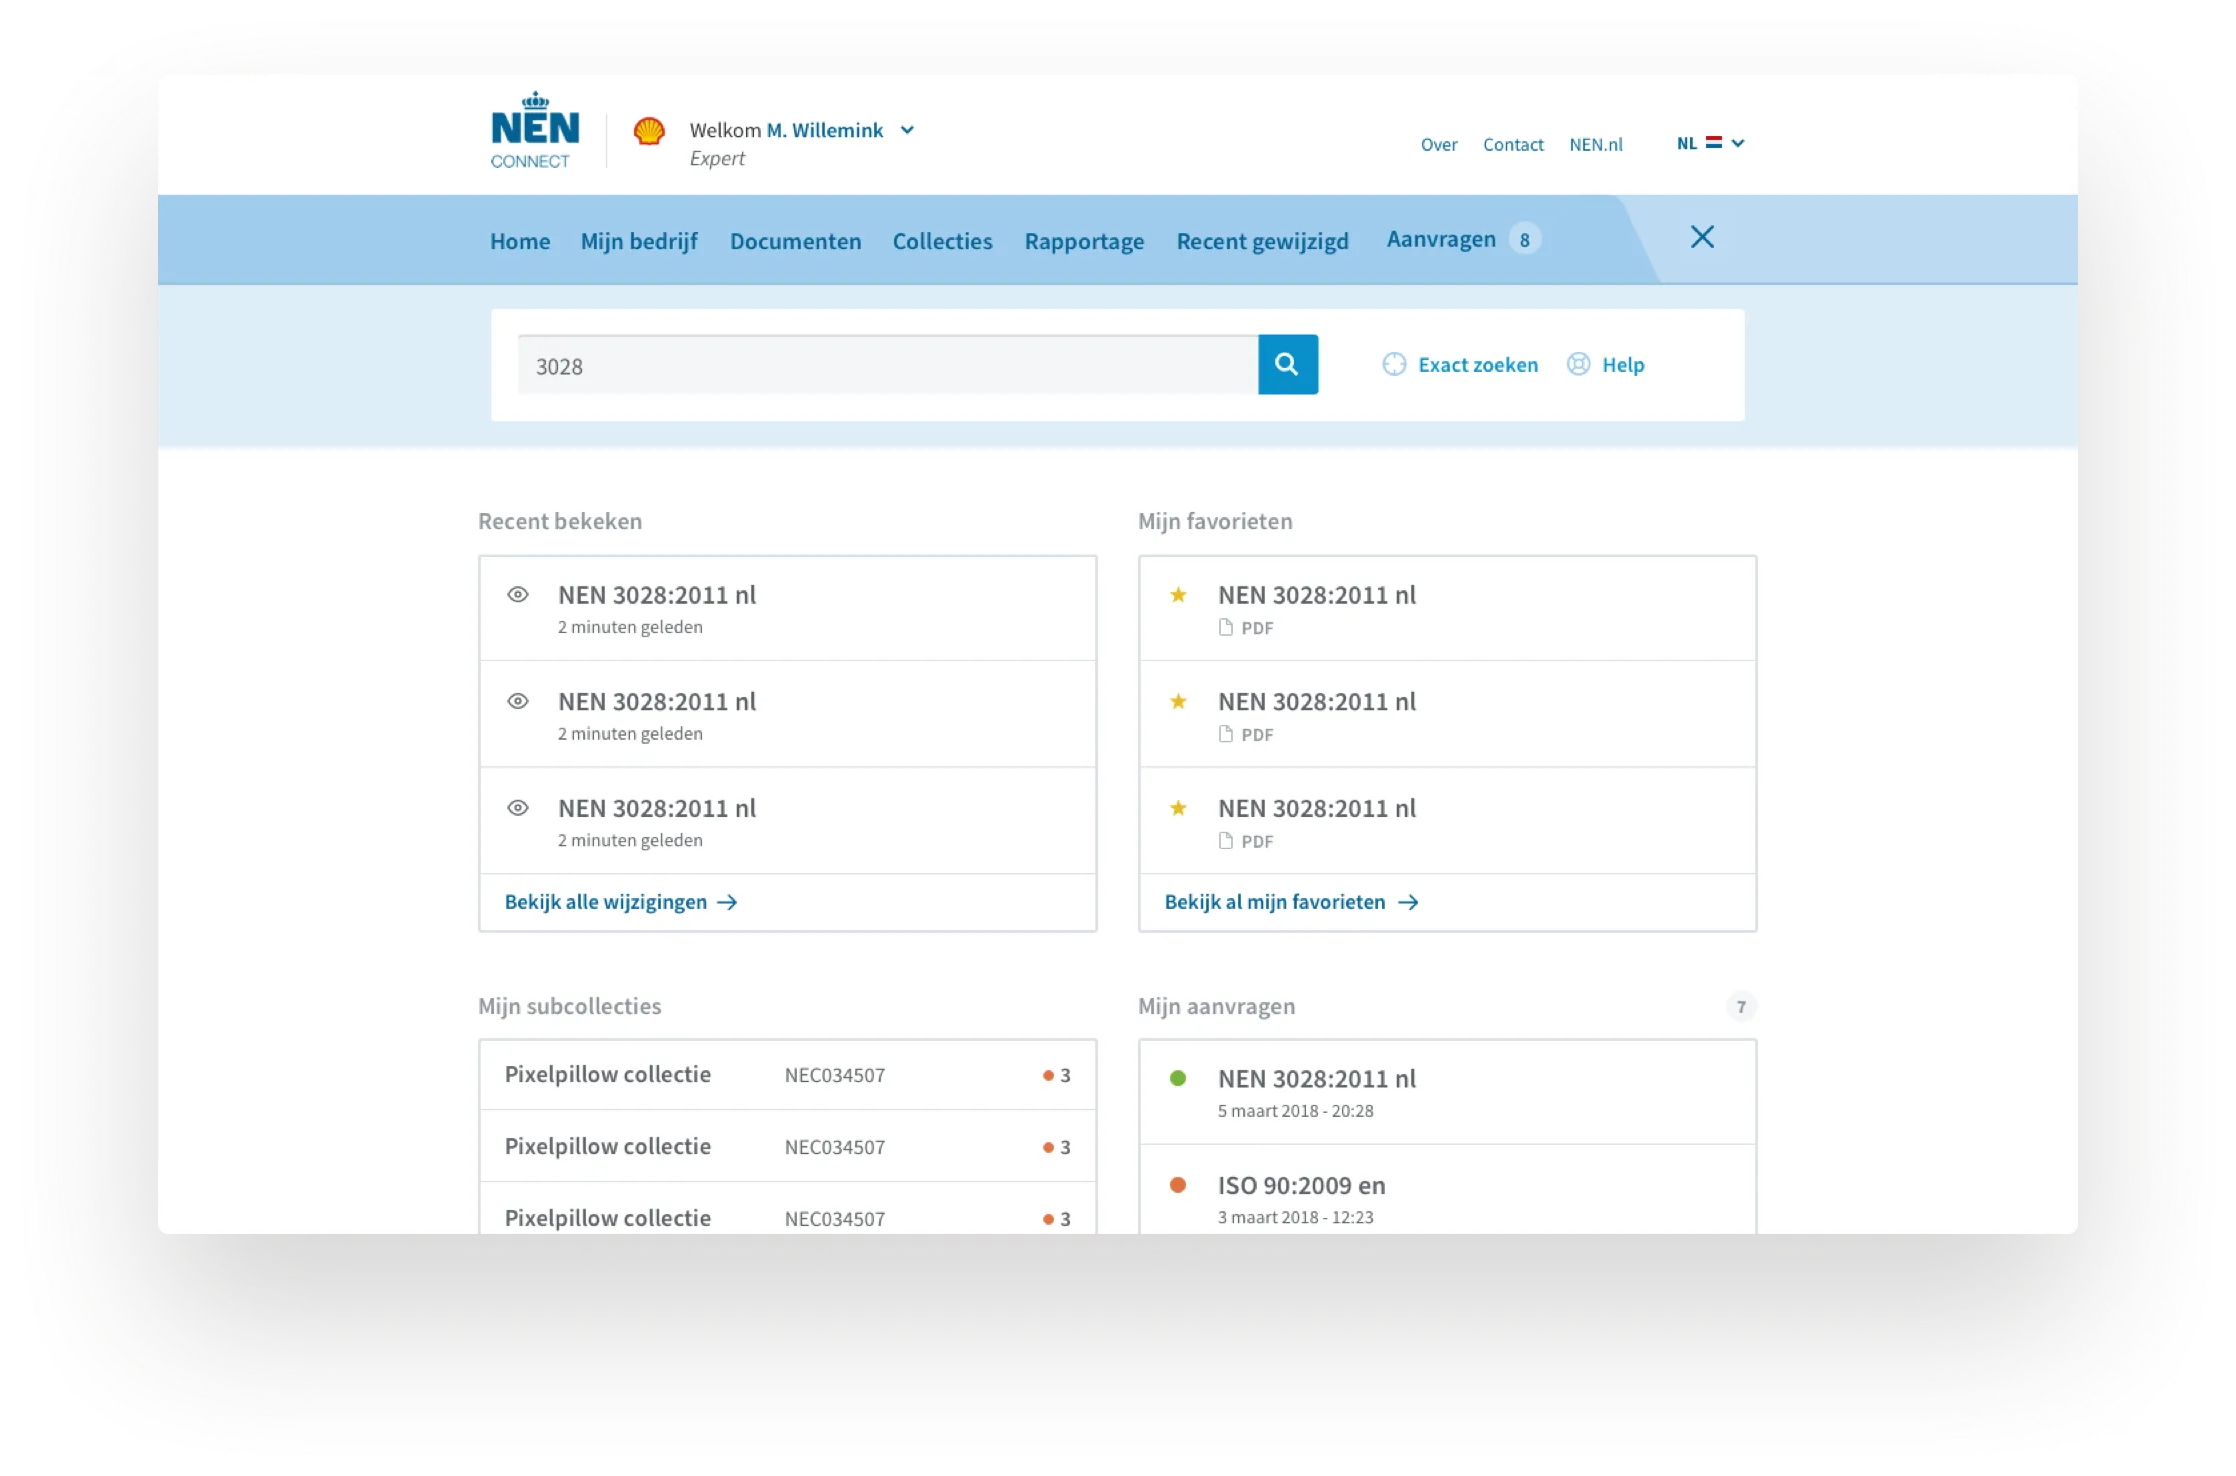Click the Shell company logo
Viewport: 2236px width, 1476px height.
click(x=650, y=130)
